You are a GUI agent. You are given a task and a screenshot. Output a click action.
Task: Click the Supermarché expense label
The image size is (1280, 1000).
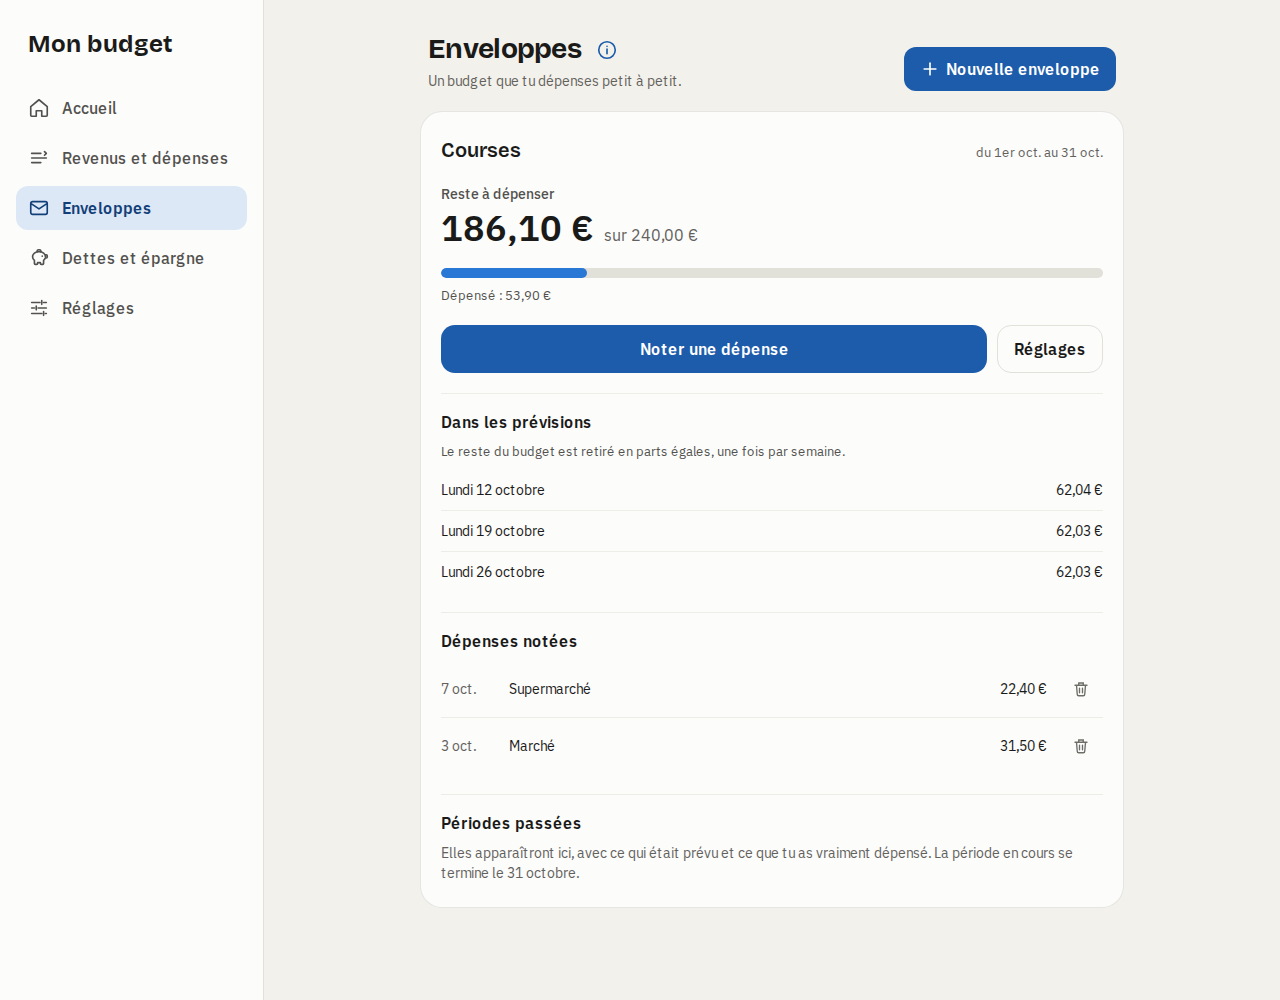click(550, 689)
